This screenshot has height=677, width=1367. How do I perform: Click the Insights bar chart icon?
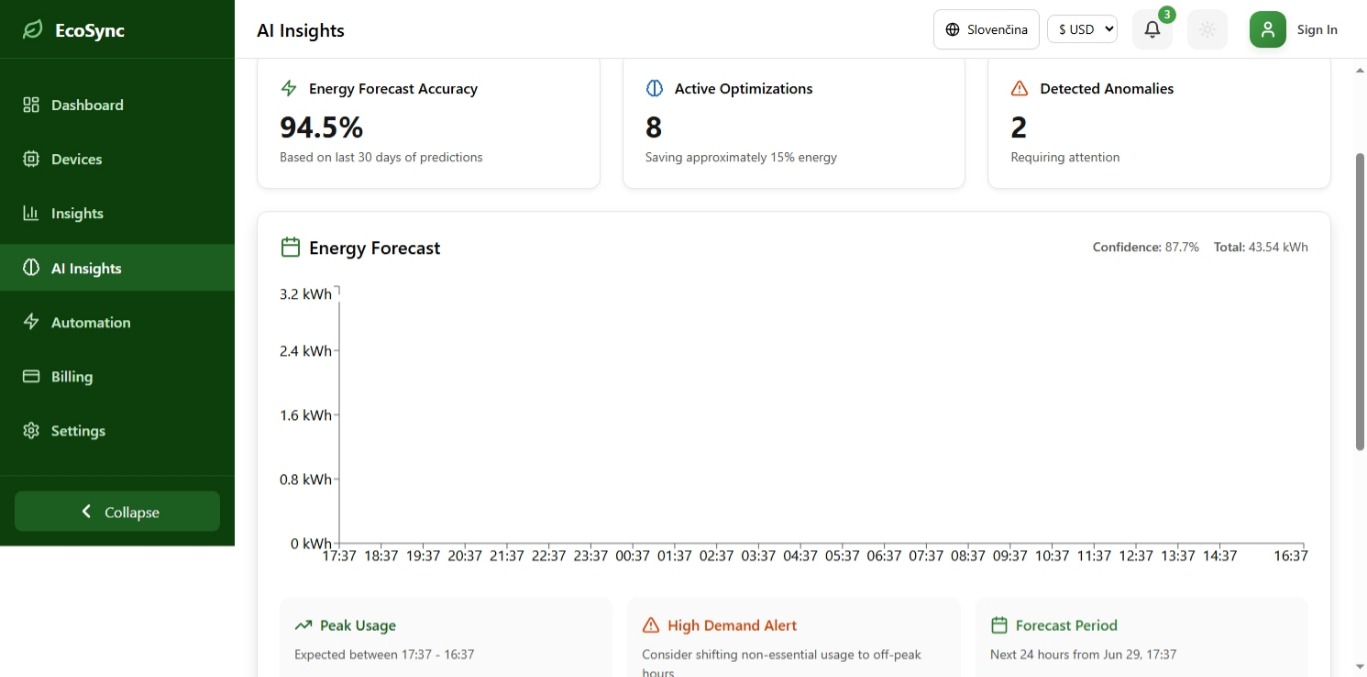point(31,213)
